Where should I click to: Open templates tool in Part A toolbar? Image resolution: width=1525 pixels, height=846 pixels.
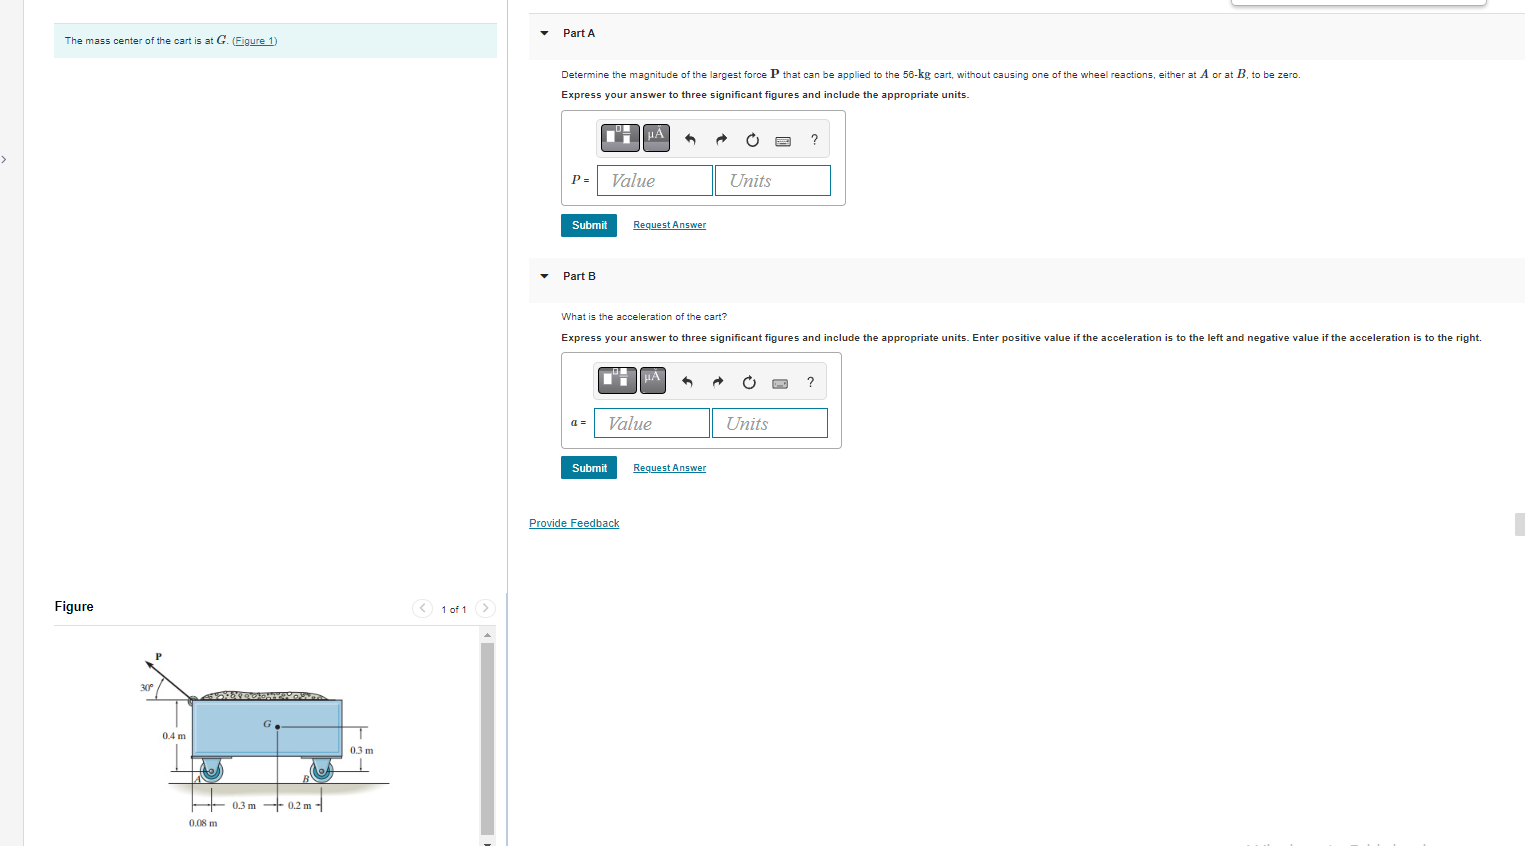(620, 137)
